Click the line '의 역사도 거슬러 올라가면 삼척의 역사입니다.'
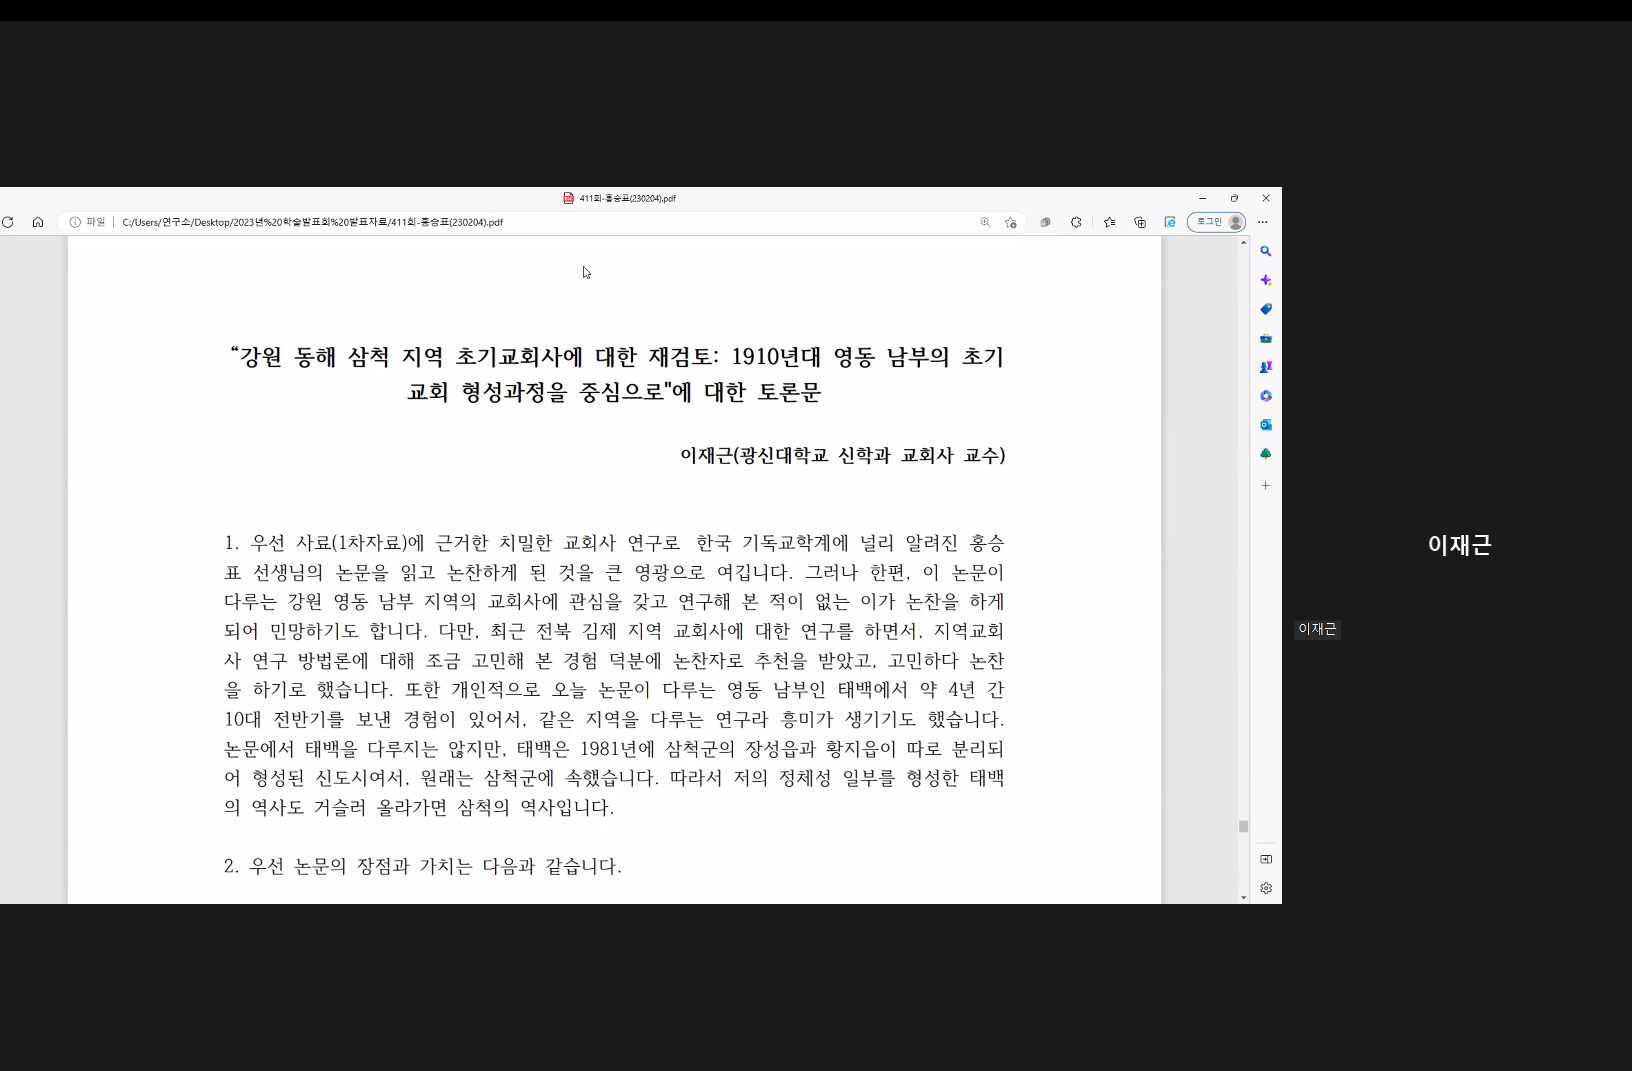 419,807
